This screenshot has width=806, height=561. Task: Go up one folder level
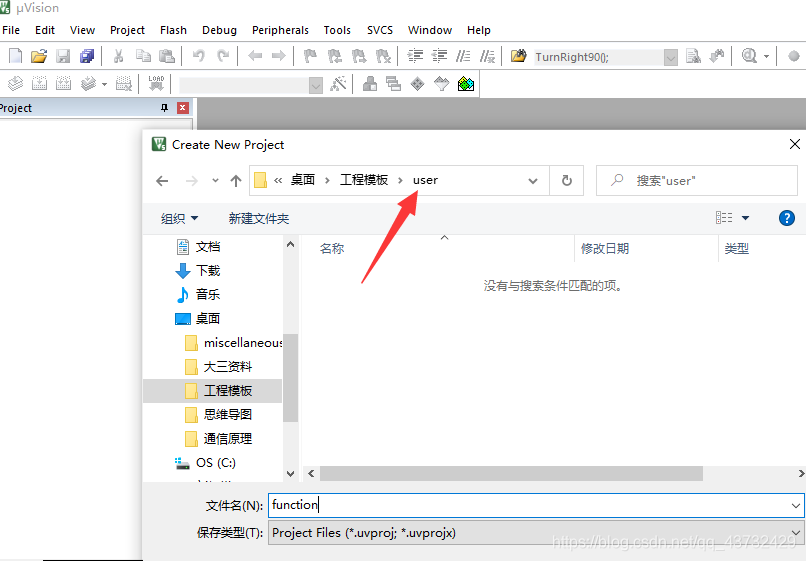point(236,180)
